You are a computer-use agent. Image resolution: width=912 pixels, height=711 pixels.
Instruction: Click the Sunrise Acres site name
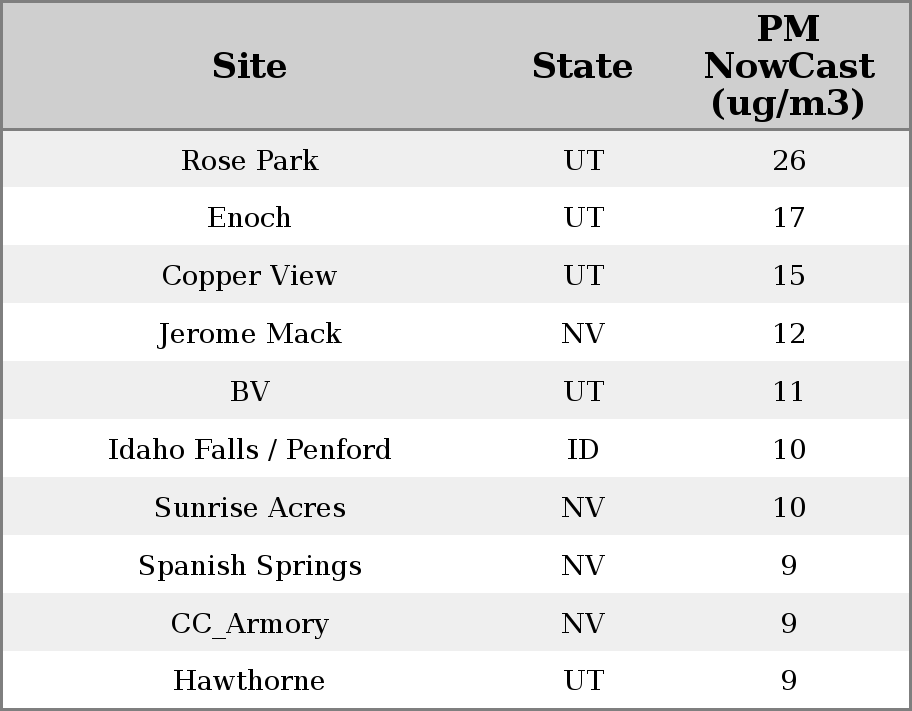(250, 508)
